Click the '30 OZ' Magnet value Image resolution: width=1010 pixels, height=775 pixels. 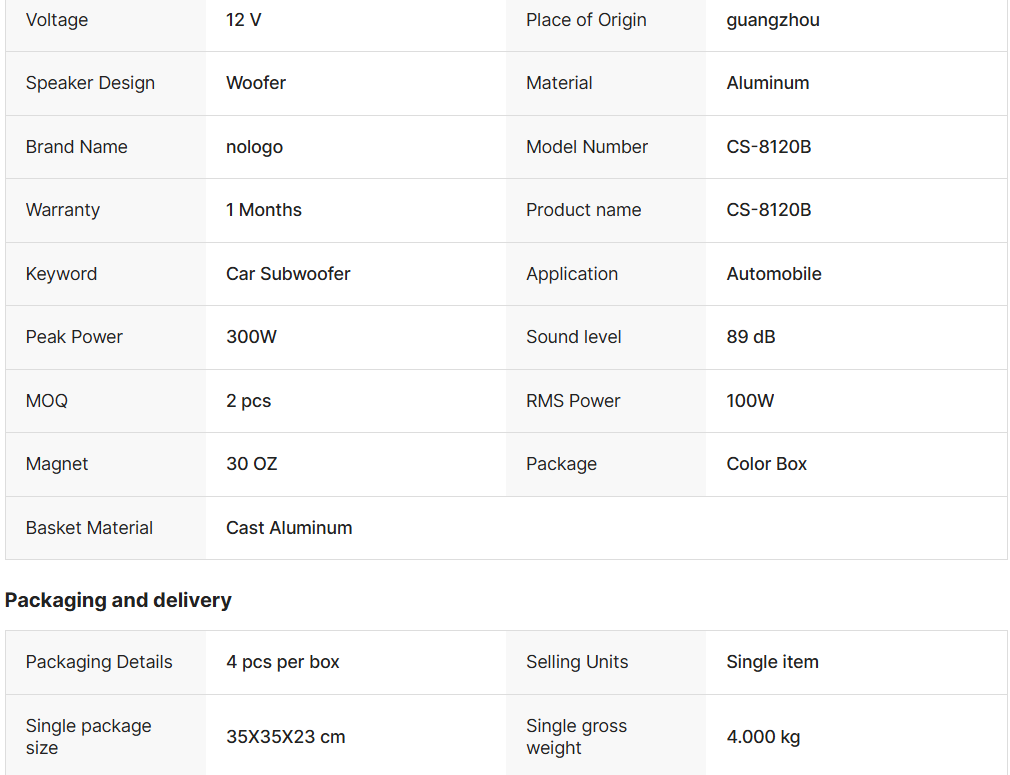click(252, 464)
